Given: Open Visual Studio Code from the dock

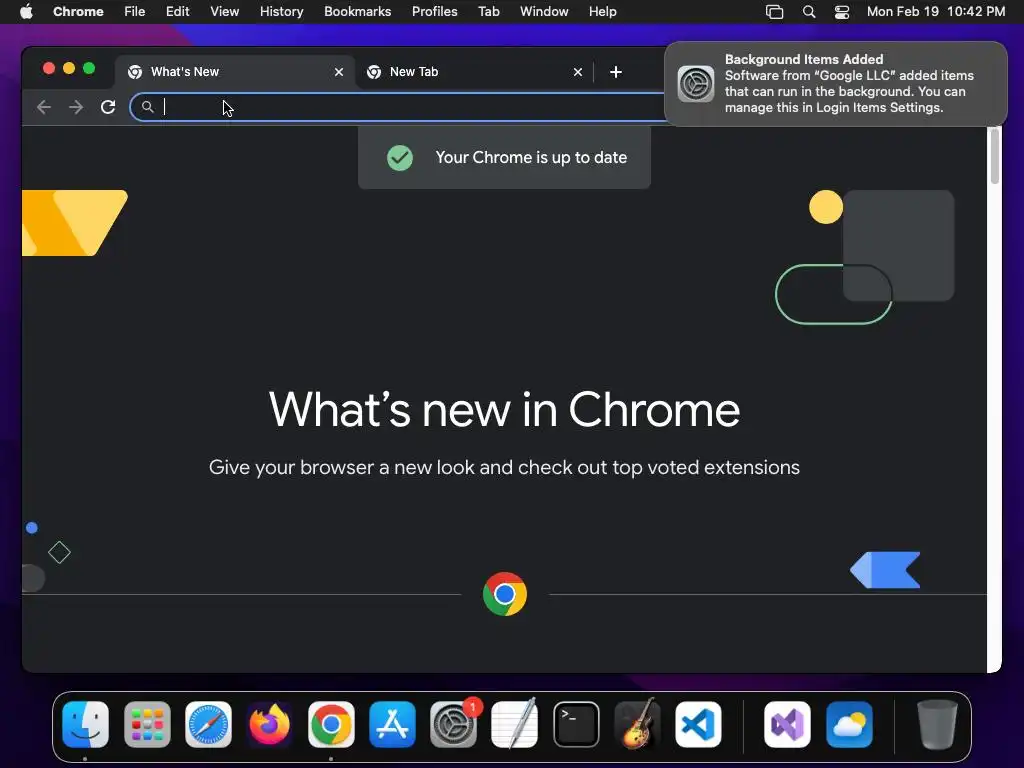Looking at the screenshot, I should (698, 724).
